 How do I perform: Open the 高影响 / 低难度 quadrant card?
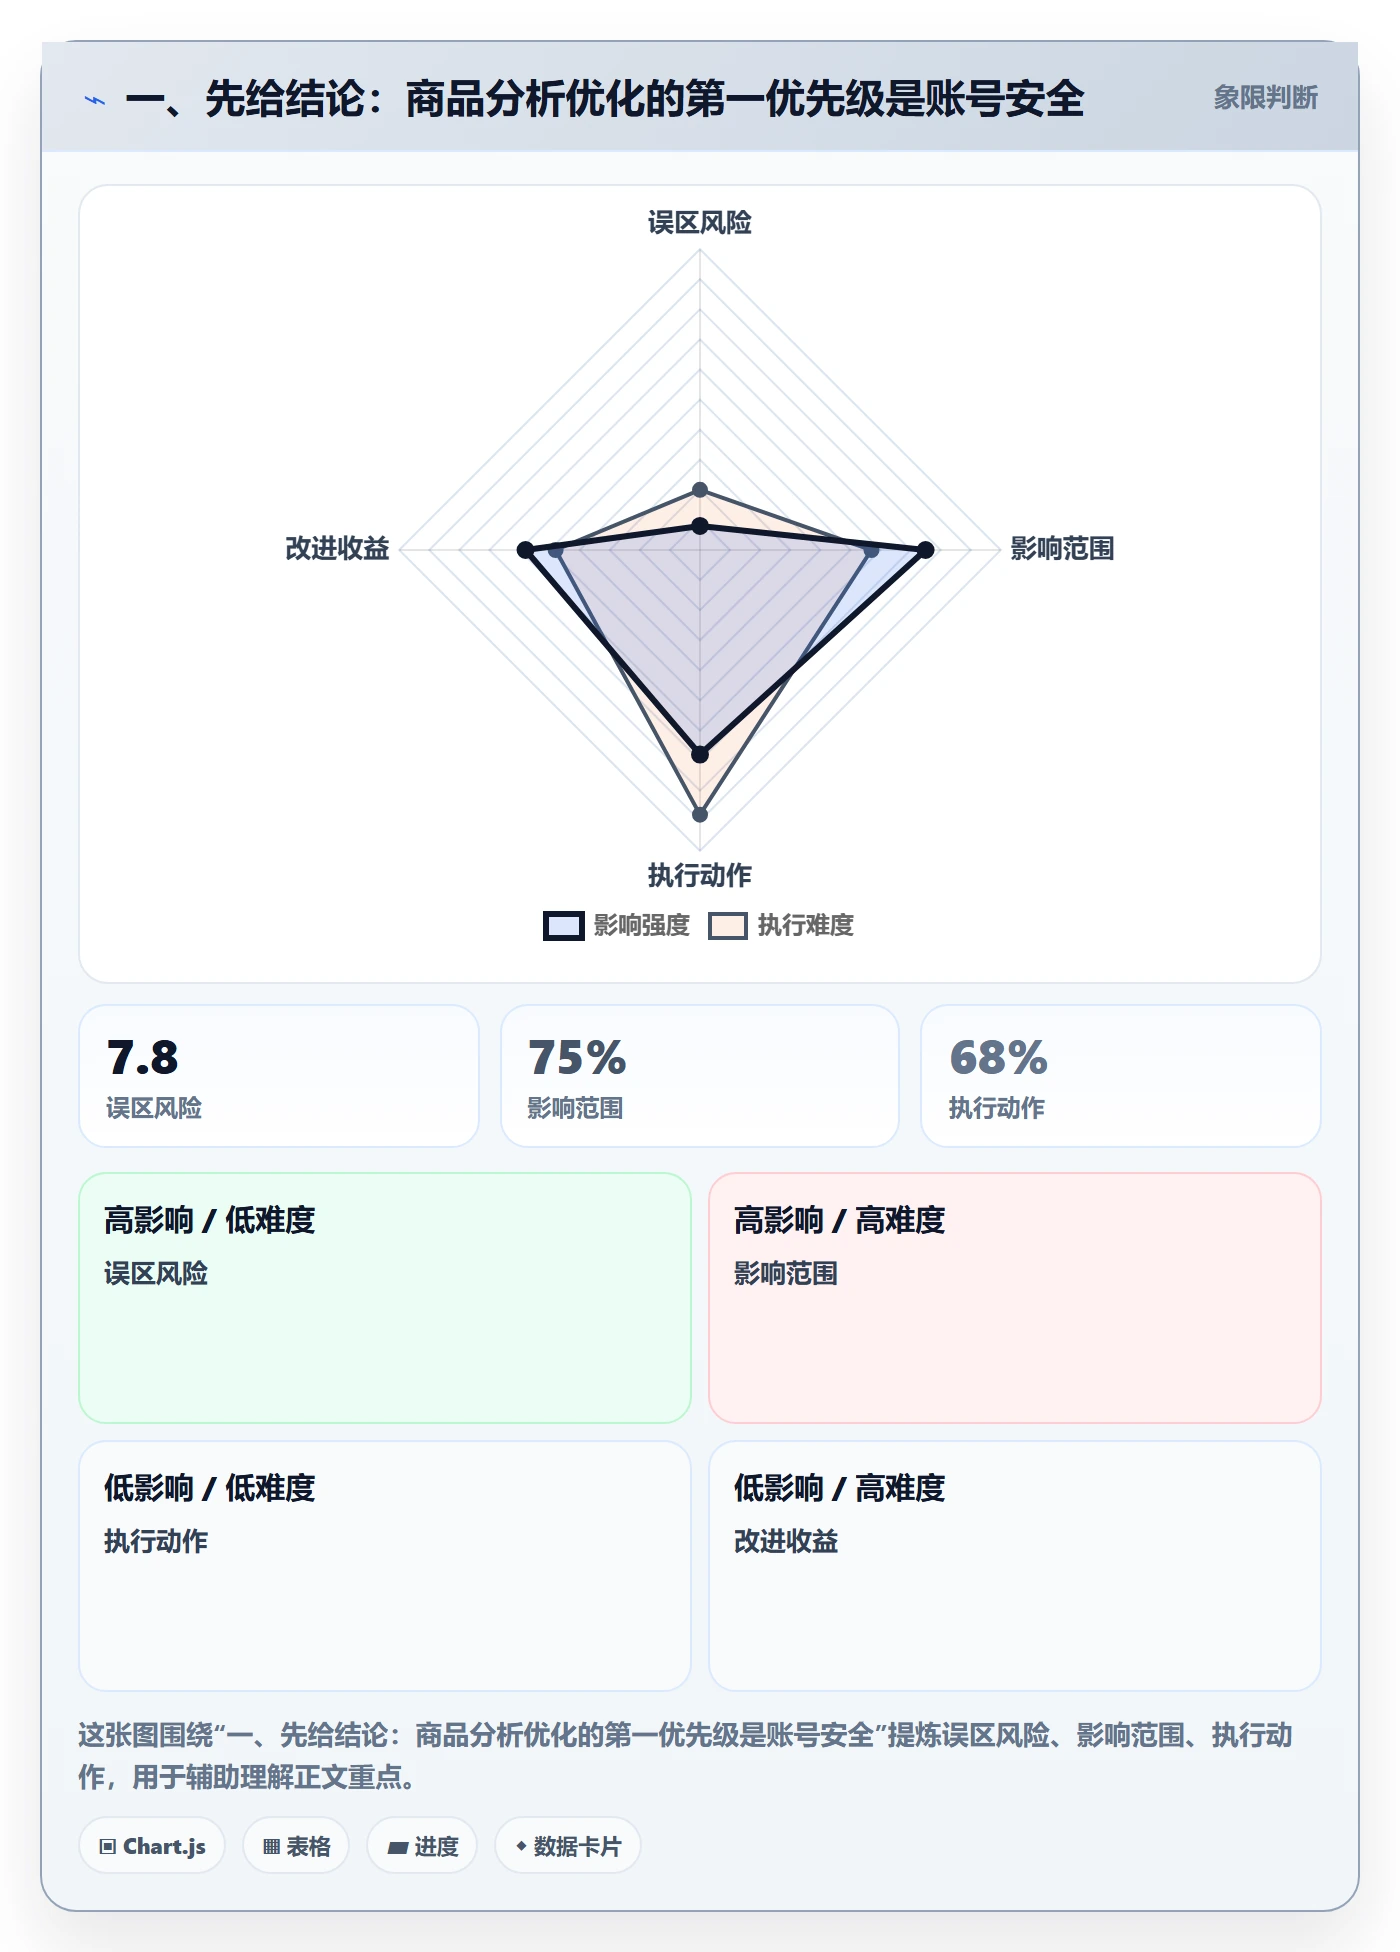(385, 1298)
